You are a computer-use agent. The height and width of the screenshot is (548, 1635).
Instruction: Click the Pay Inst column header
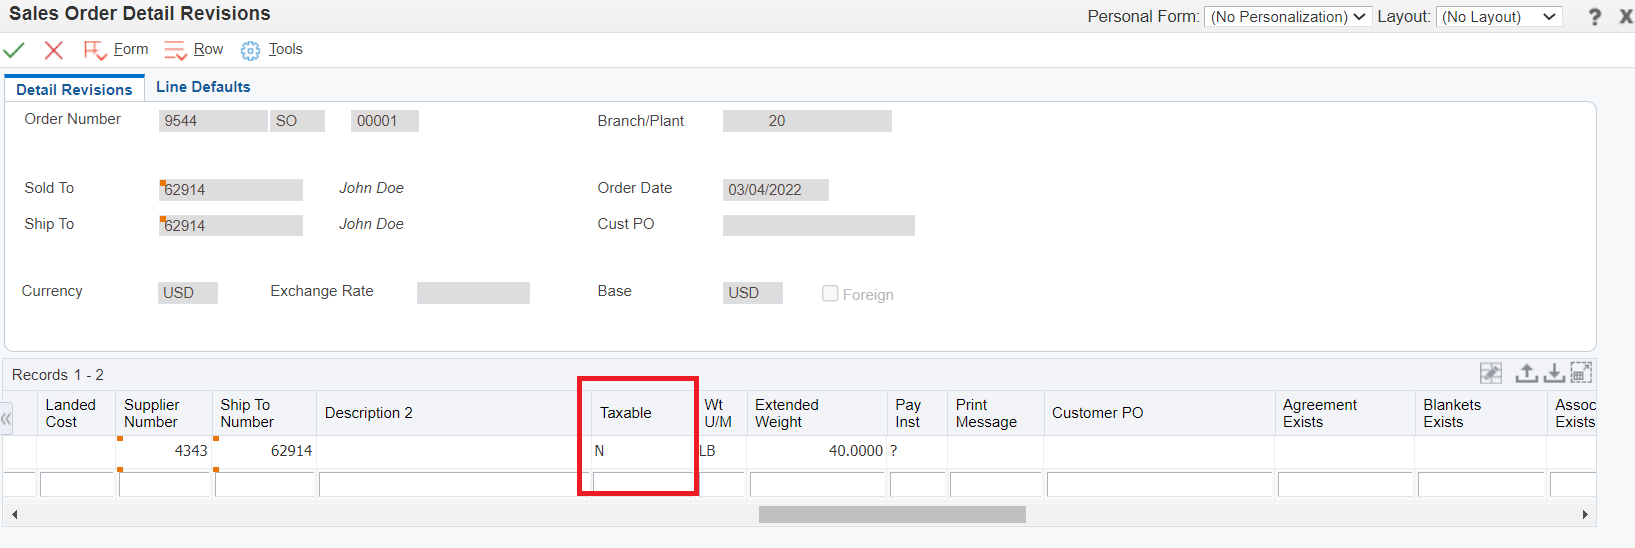[917, 413]
